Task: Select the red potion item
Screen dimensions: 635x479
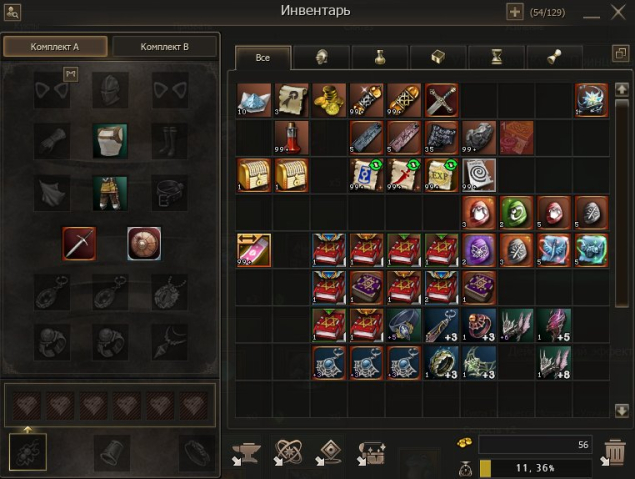Action: (x=291, y=138)
